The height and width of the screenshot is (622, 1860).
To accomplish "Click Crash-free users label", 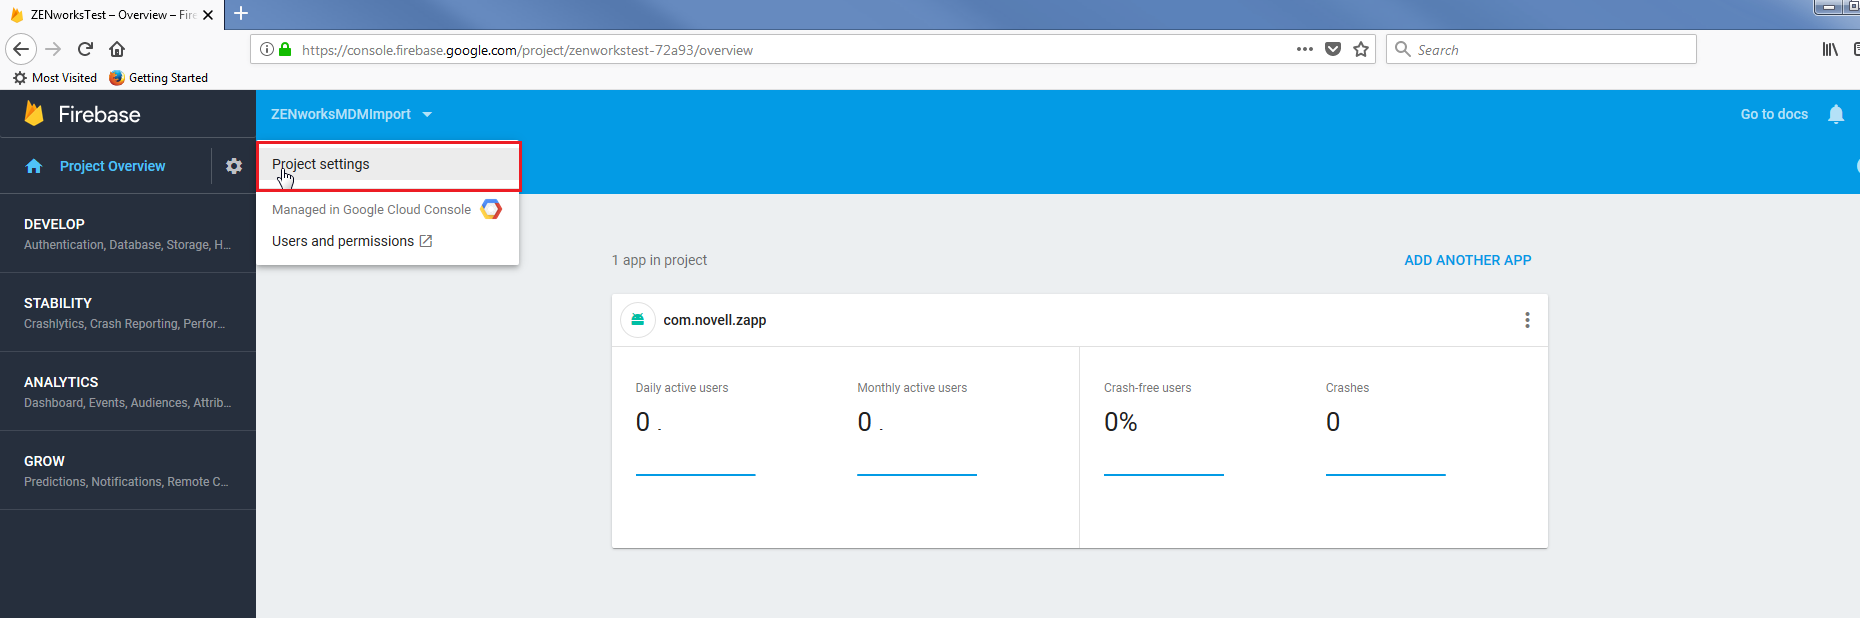I will [1148, 388].
